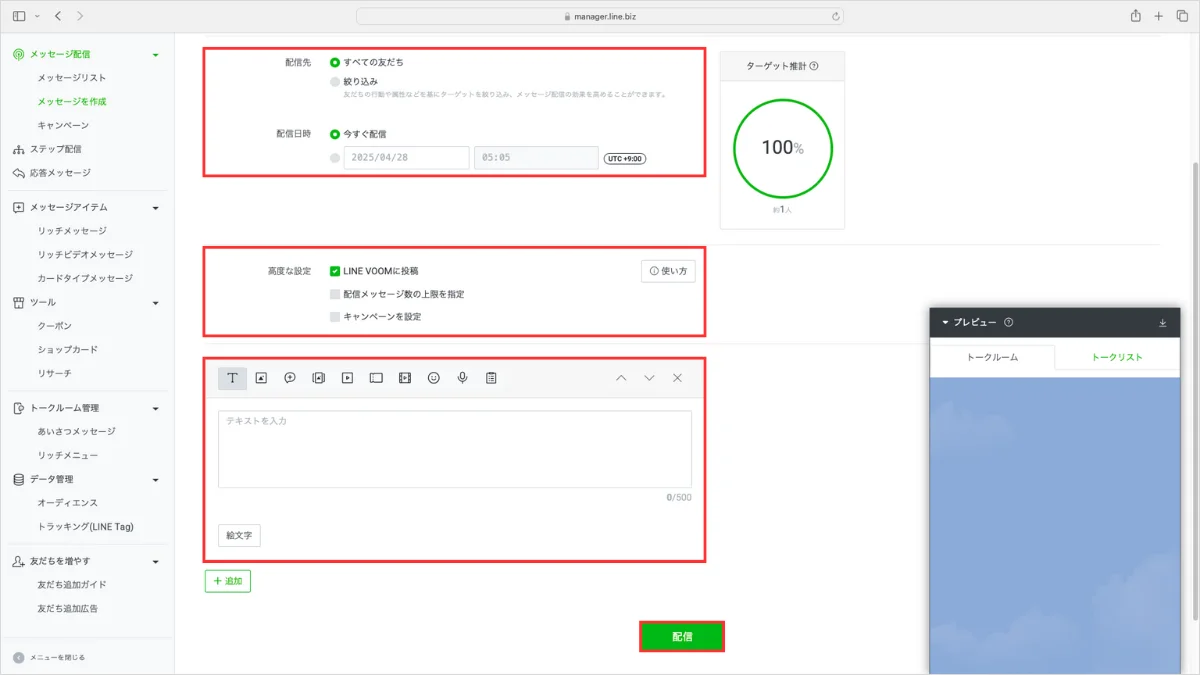1200x675 pixels.
Task: Open メッセージを作成 in sidebar
Action: pos(72,101)
